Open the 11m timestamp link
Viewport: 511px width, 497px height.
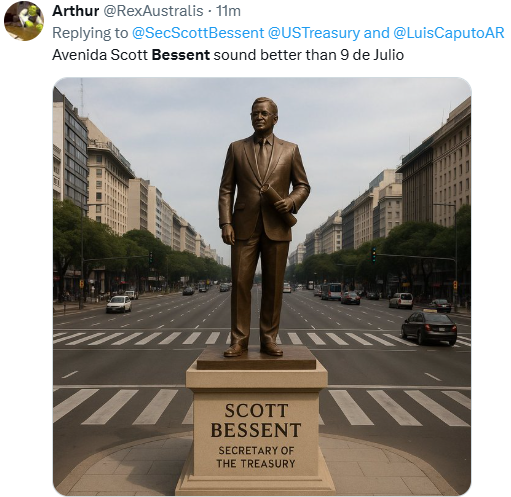pyautogui.click(x=228, y=11)
